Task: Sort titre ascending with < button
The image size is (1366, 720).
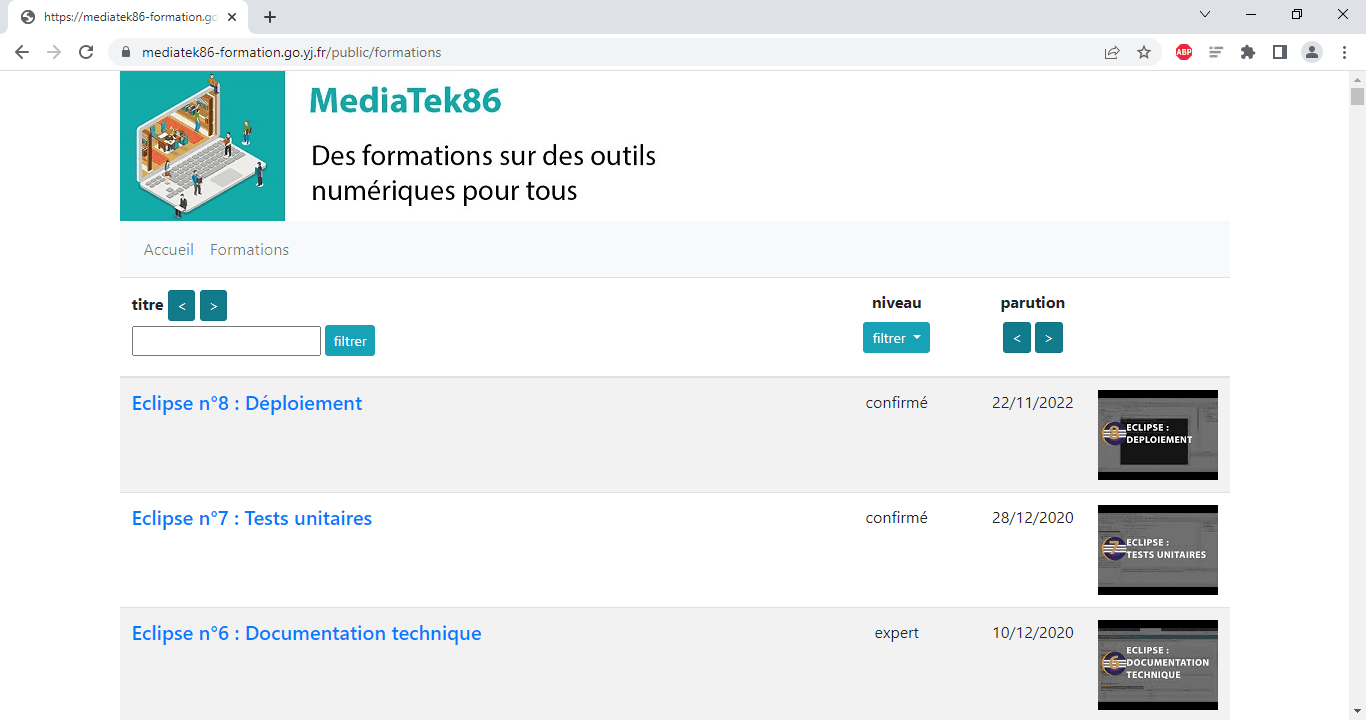Action: click(182, 306)
